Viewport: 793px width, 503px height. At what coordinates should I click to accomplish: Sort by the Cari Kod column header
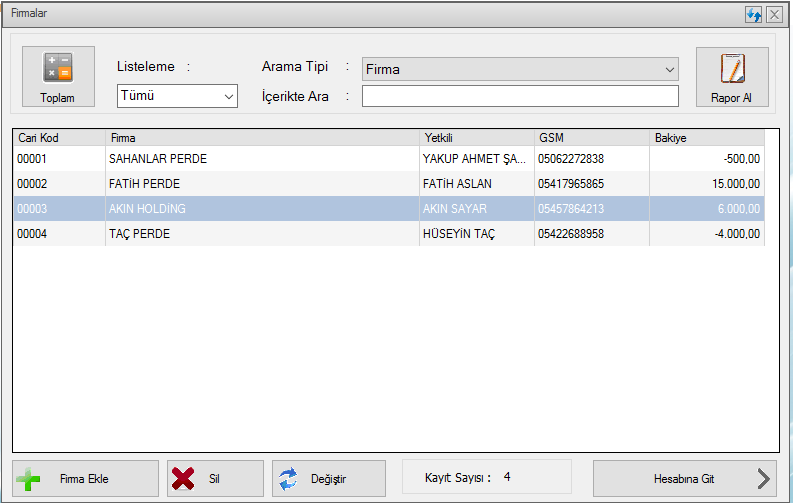pos(58,137)
